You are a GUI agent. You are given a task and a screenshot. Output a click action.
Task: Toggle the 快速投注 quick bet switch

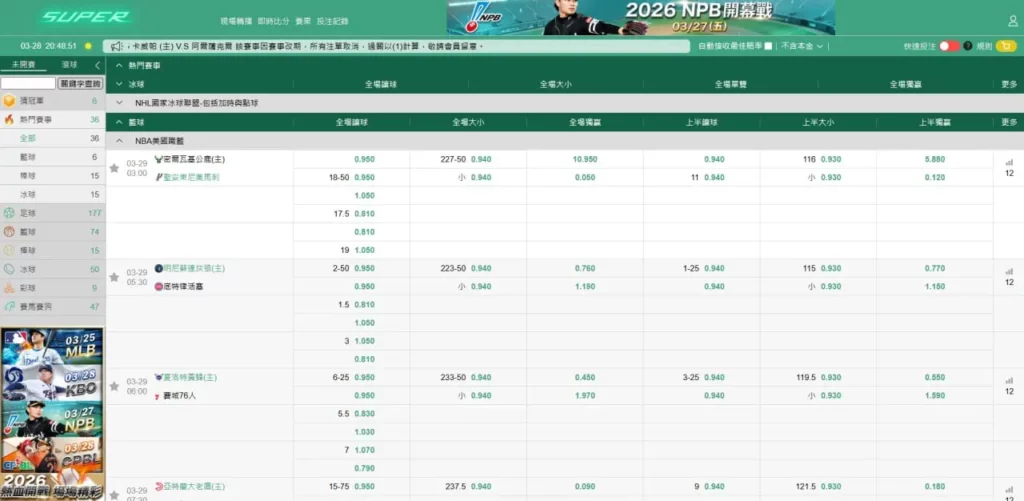(950, 46)
